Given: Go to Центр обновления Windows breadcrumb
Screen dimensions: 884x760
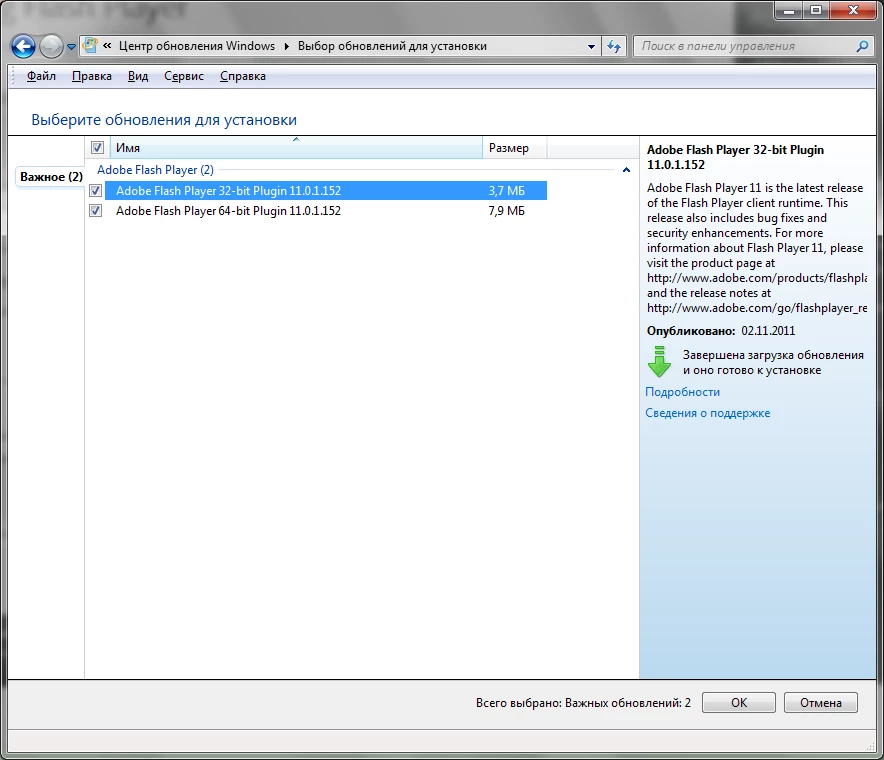Looking at the screenshot, I should coord(197,46).
